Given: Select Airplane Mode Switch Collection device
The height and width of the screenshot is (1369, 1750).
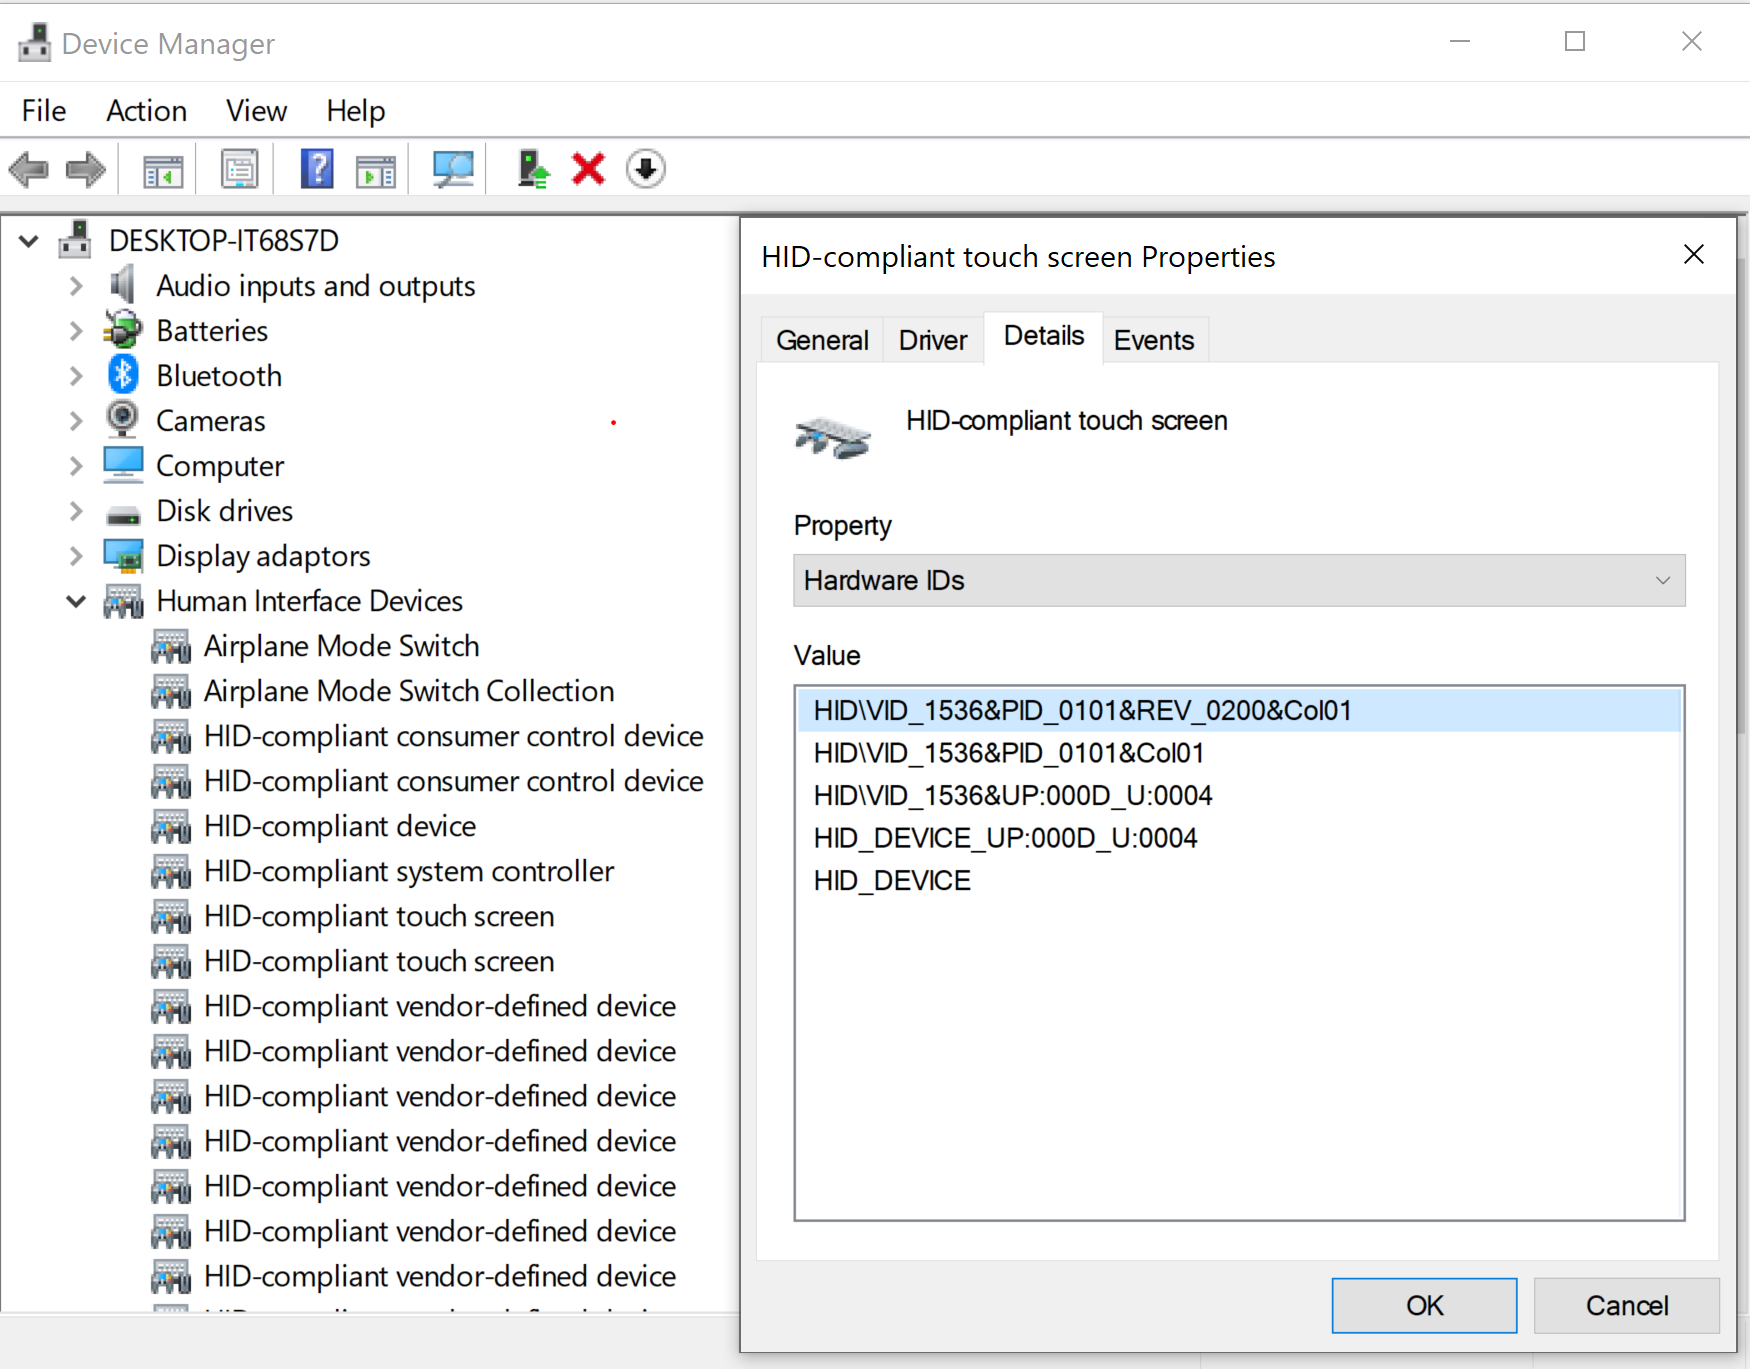Looking at the screenshot, I should click(x=408, y=691).
